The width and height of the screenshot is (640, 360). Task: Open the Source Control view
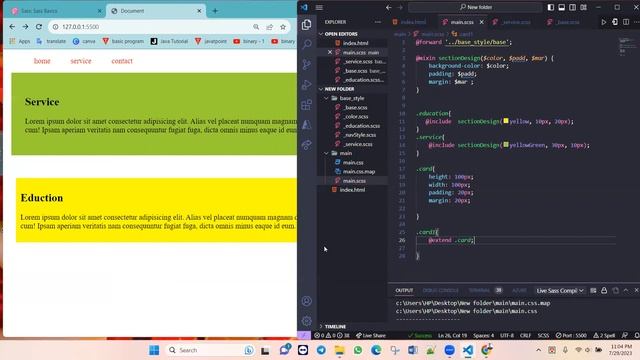click(307, 64)
